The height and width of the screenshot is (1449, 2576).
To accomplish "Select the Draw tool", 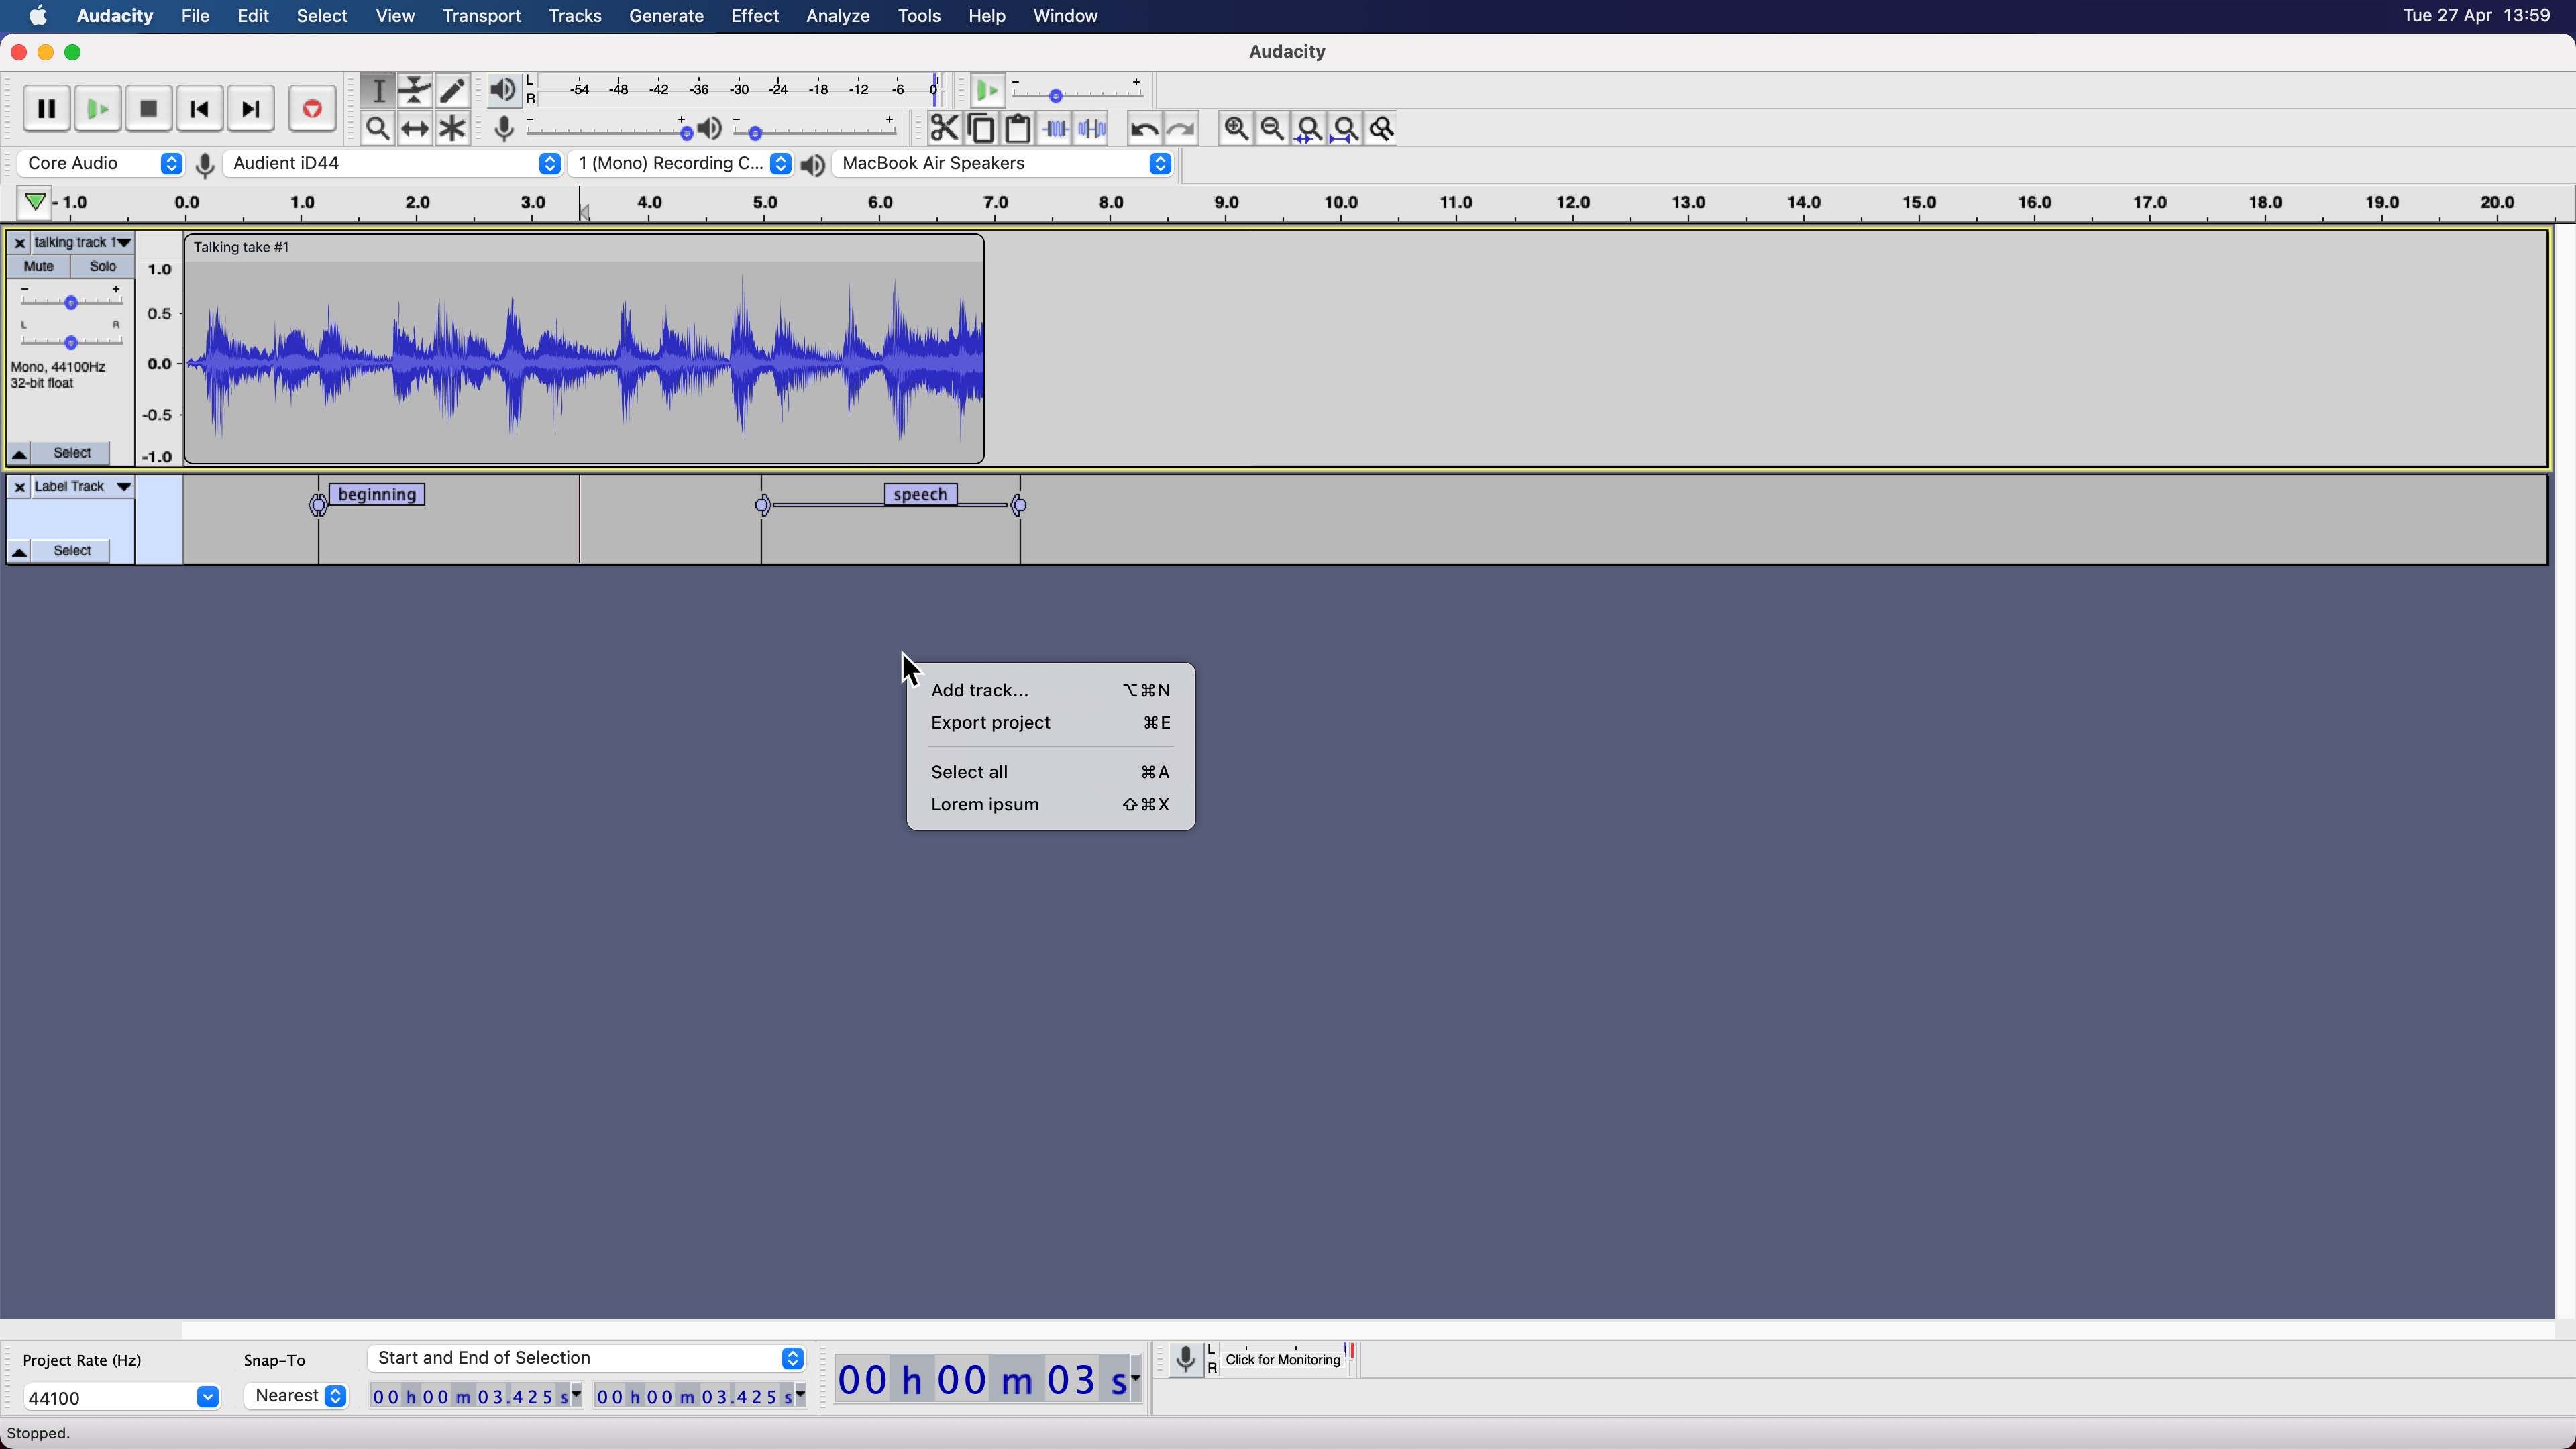I will 452,90.
